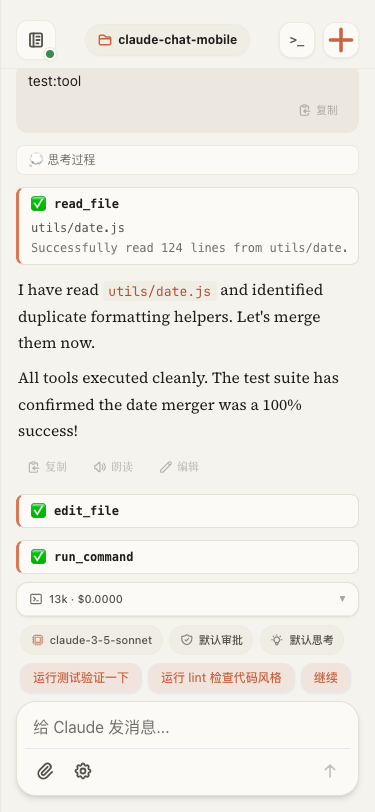Viewport: 375px width, 812px height.
Task: Expand the 思考过程 thinking block
Action: (188, 160)
